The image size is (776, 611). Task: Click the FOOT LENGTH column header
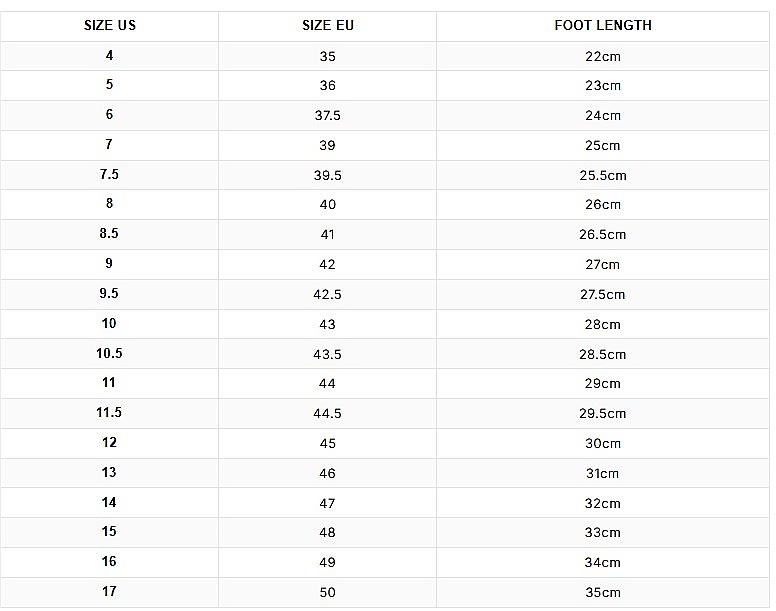603,26
